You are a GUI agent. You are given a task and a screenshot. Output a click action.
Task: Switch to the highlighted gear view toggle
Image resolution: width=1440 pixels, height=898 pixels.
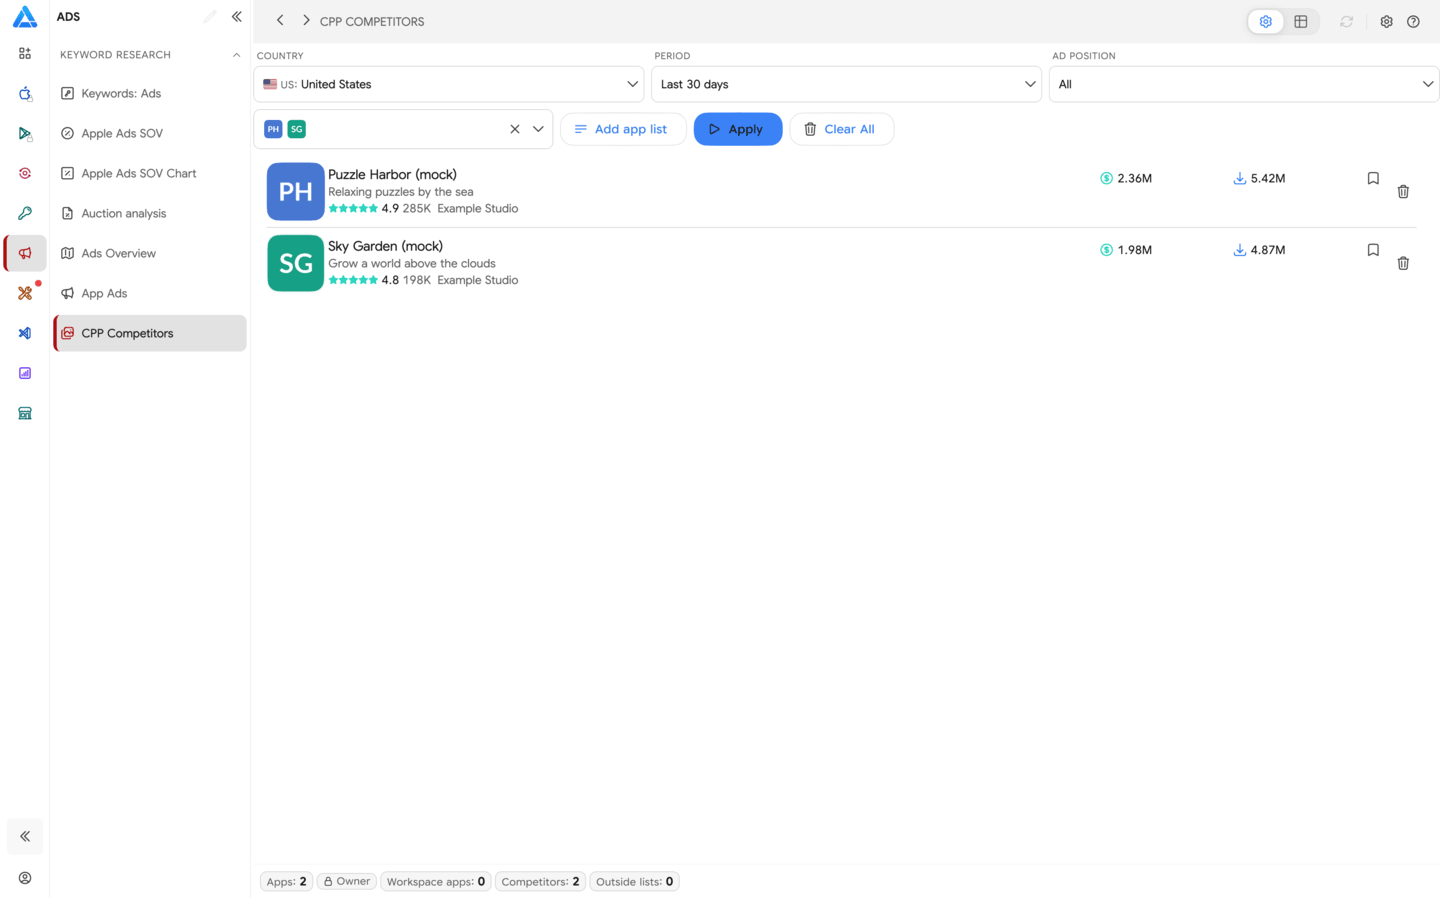1266,21
